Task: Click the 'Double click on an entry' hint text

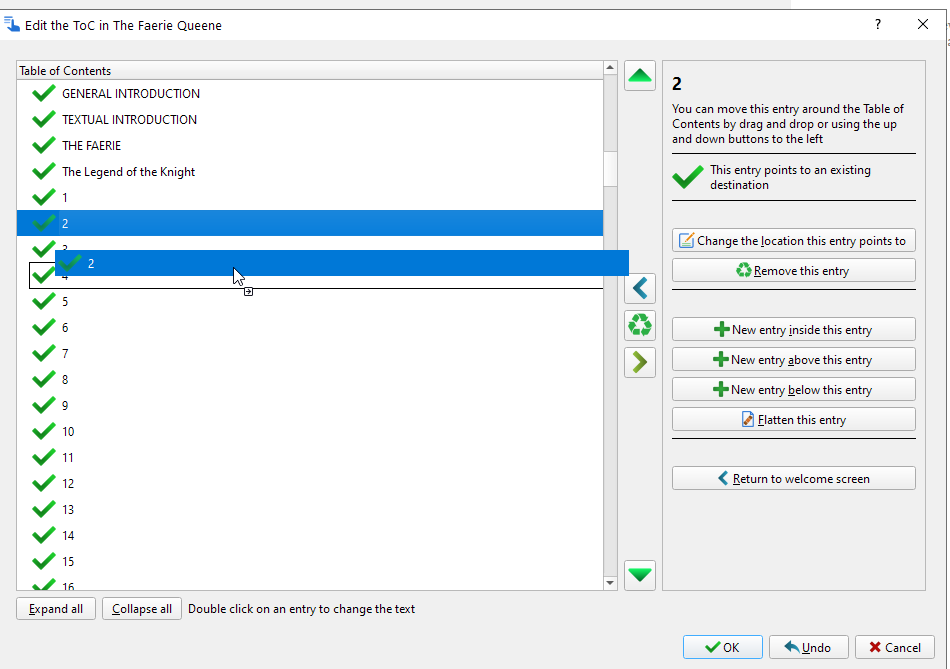Action: pos(302,609)
